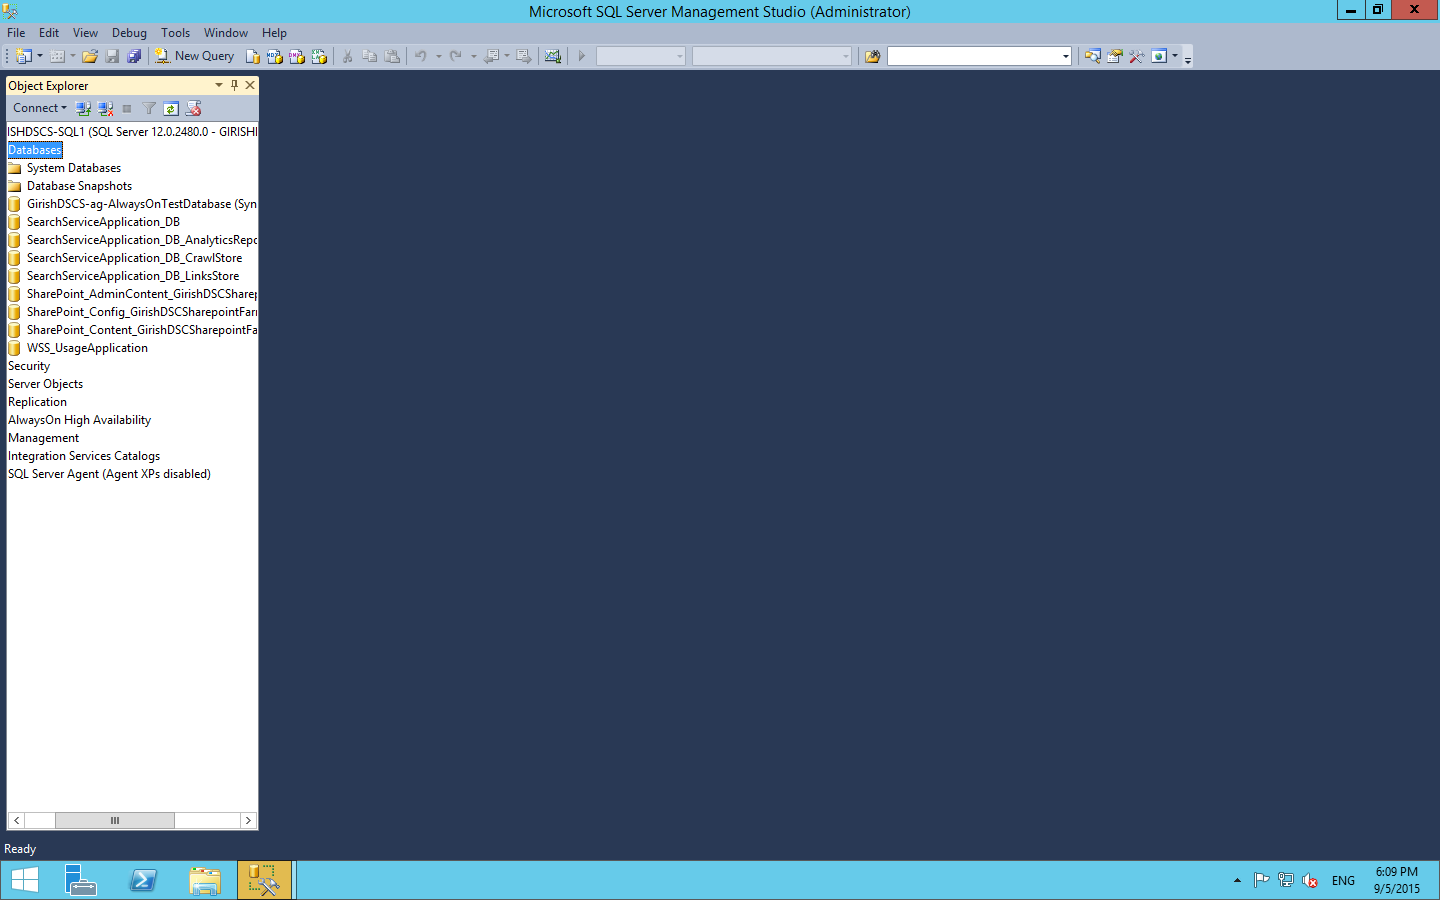
Task: Open Windows PowerShell from the taskbar
Action: [143, 880]
